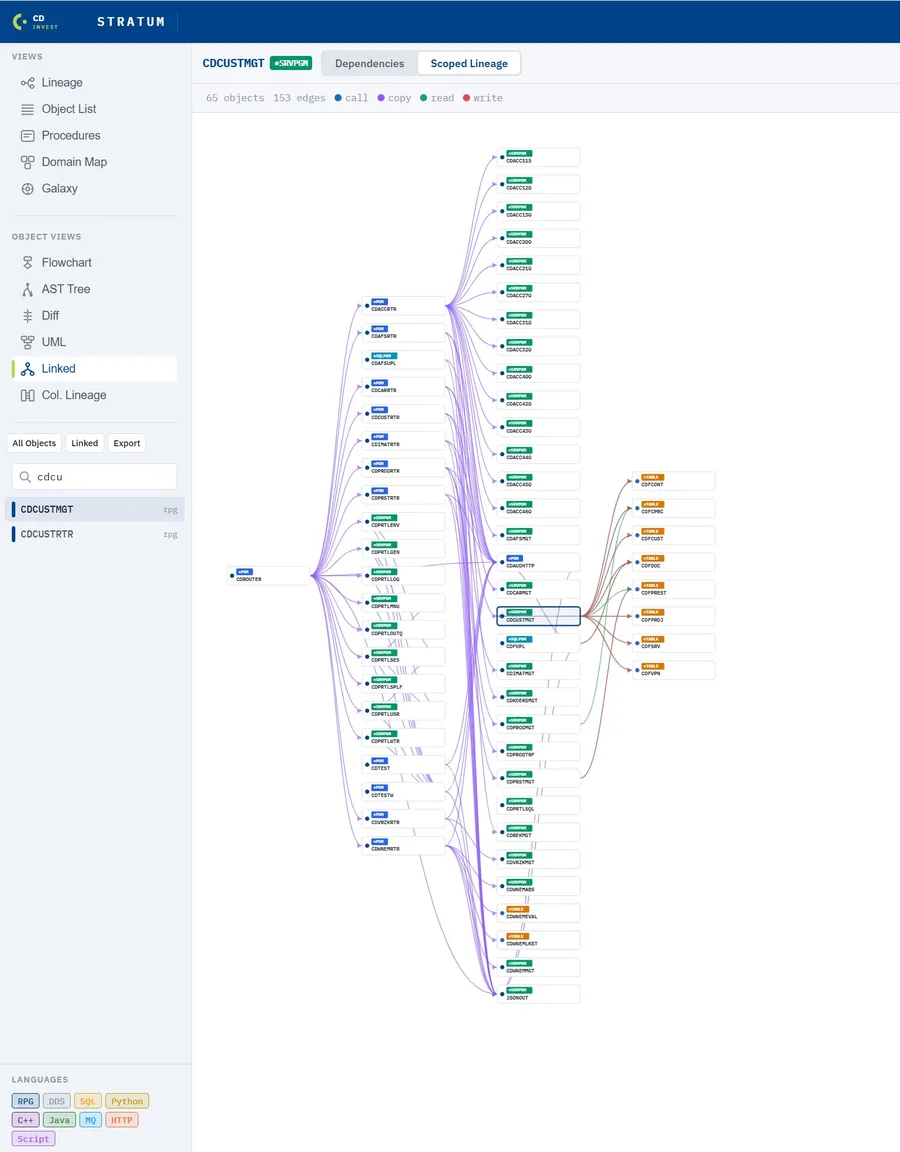The width and height of the screenshot is (900, 1152).
Task: Select CDCUSTRTR in the object list
Action: coord(94,534)
